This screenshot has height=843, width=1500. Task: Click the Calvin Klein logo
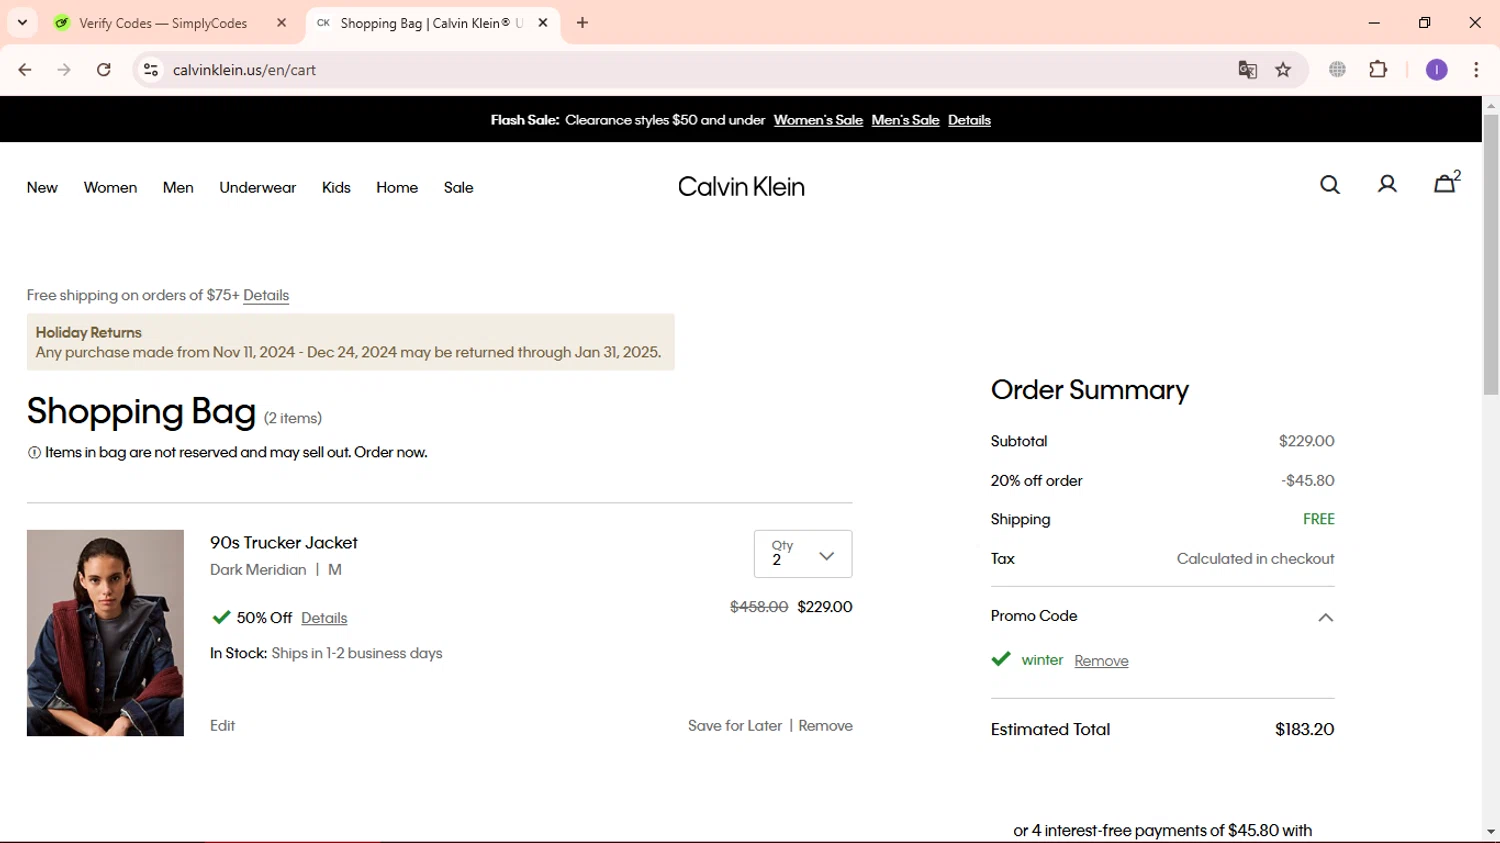pos(741,187)
